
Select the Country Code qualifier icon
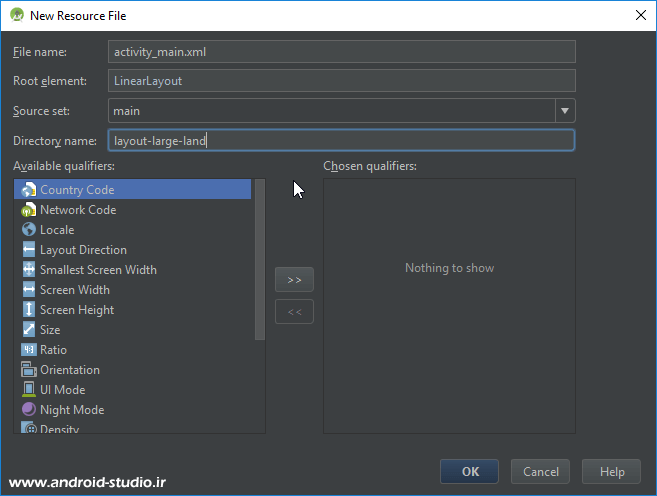tap(28, 190)
